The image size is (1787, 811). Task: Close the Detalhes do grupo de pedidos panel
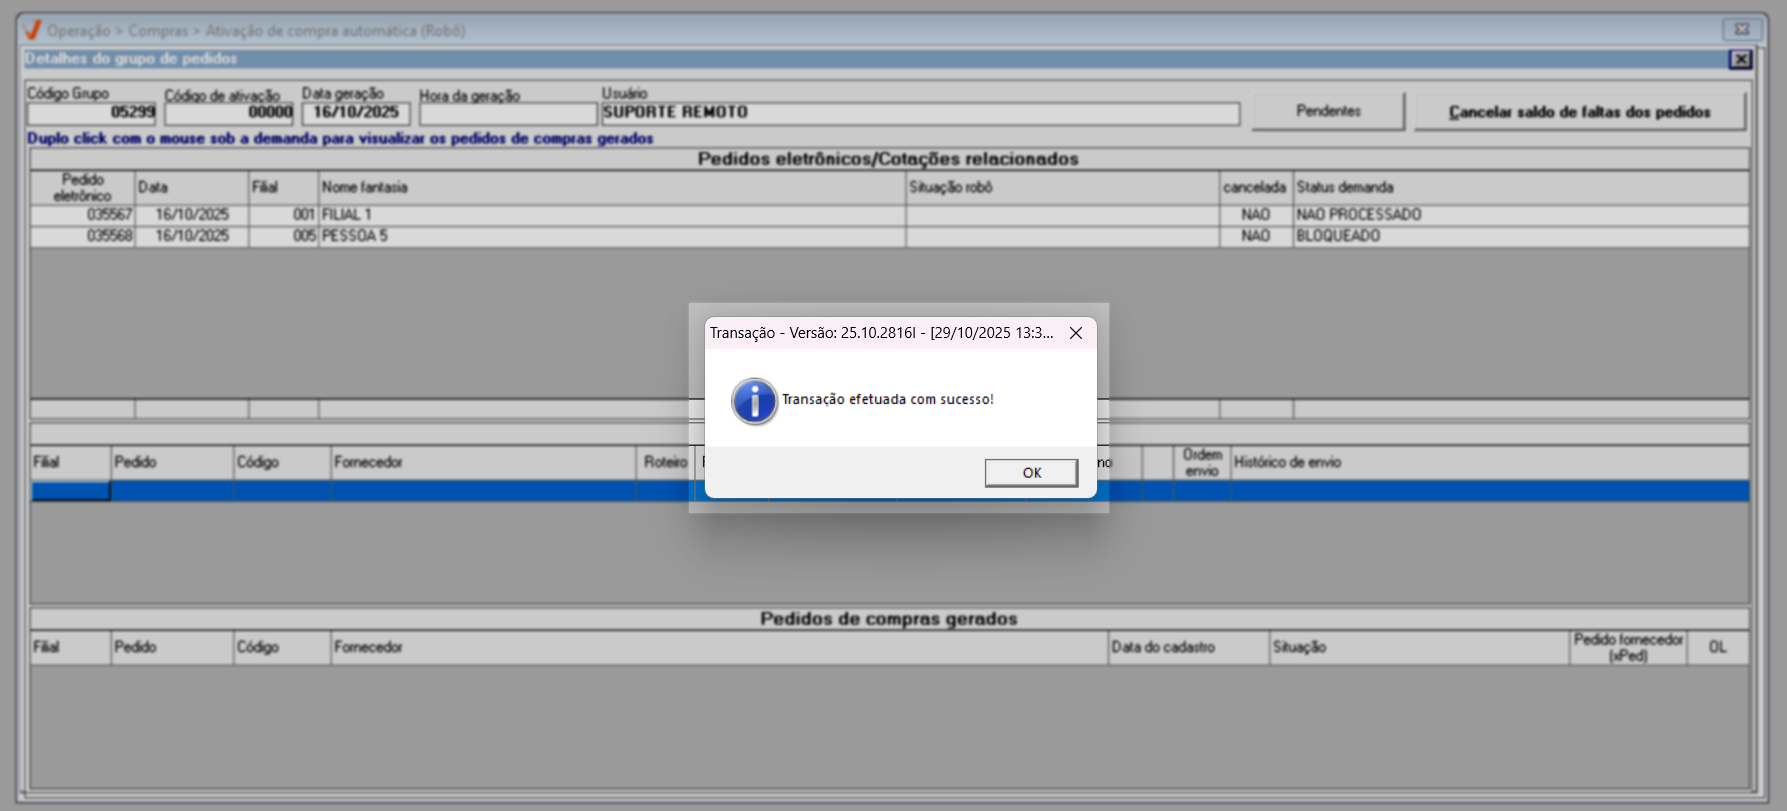pyautogui.click(x=1740, y=59)
